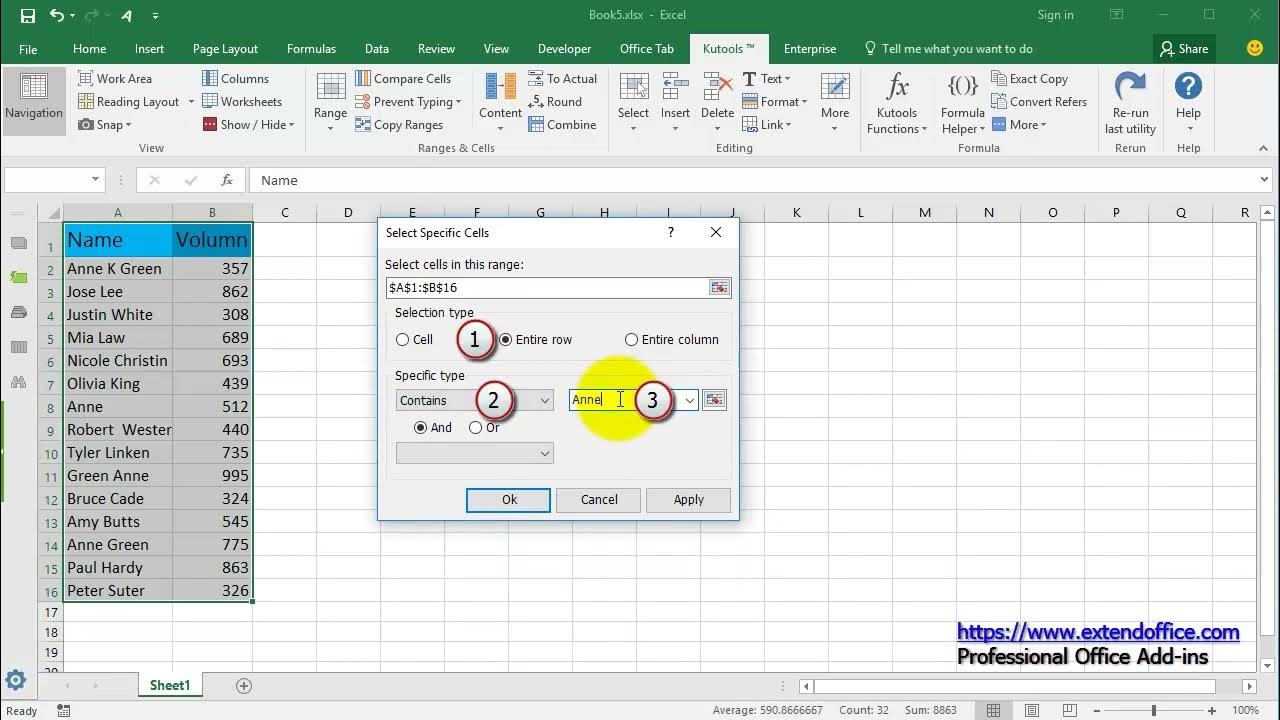Re-run the last utility
Viewport: 1280px width, 720px height.
pyautogui.click(x=1130, y=103)
